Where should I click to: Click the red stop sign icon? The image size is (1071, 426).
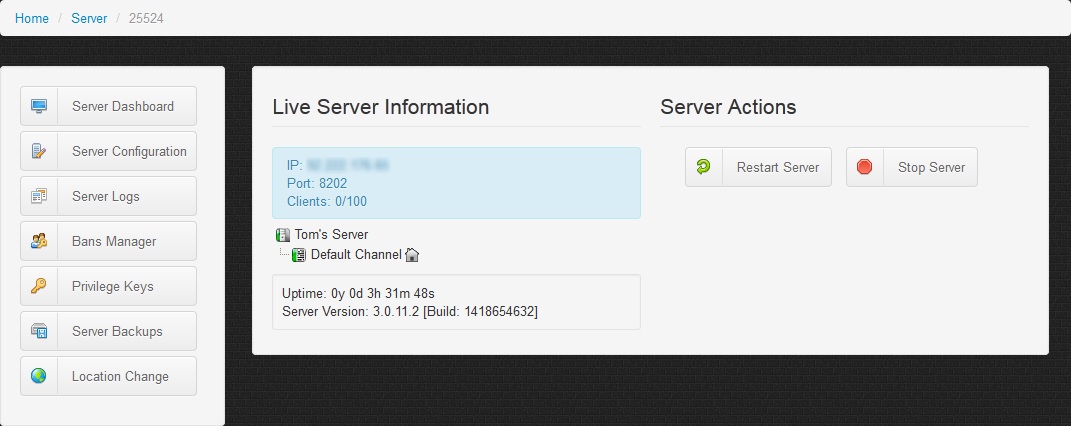click(x=865, y=167)
